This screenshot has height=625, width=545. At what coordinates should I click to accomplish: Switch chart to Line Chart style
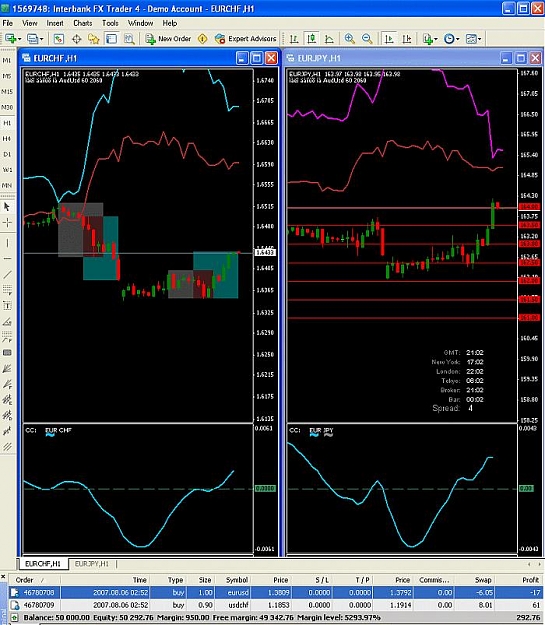pos(329,39)
